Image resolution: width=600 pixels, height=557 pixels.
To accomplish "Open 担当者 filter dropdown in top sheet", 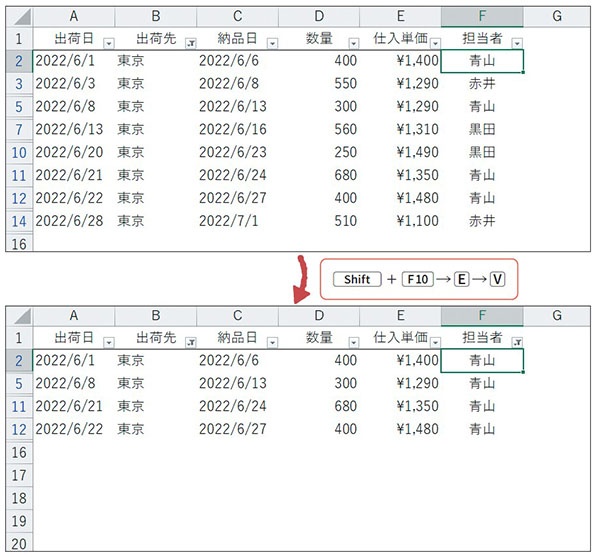I will click(x=517, y=44).
